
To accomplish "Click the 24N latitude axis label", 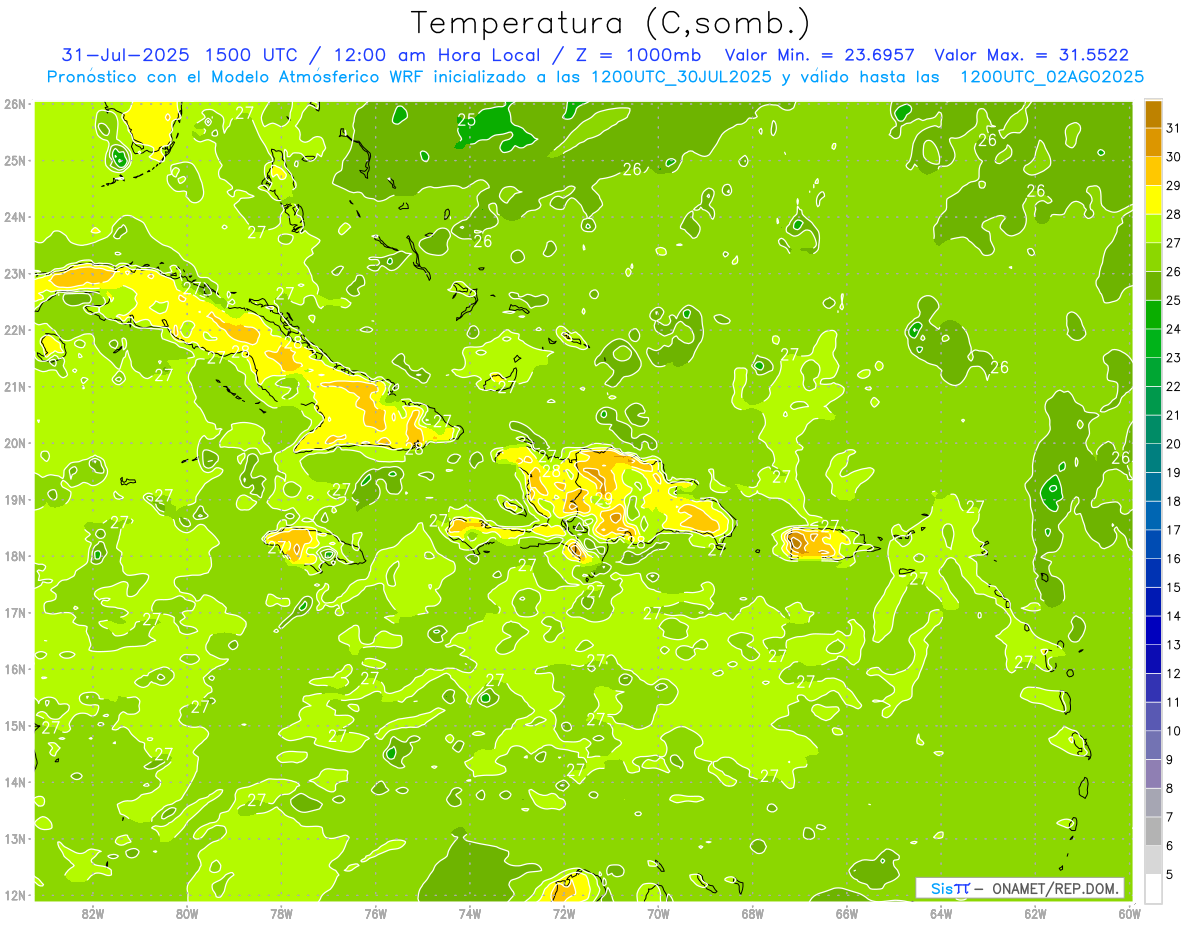I will pyautogui.click(x=14, y=217).
